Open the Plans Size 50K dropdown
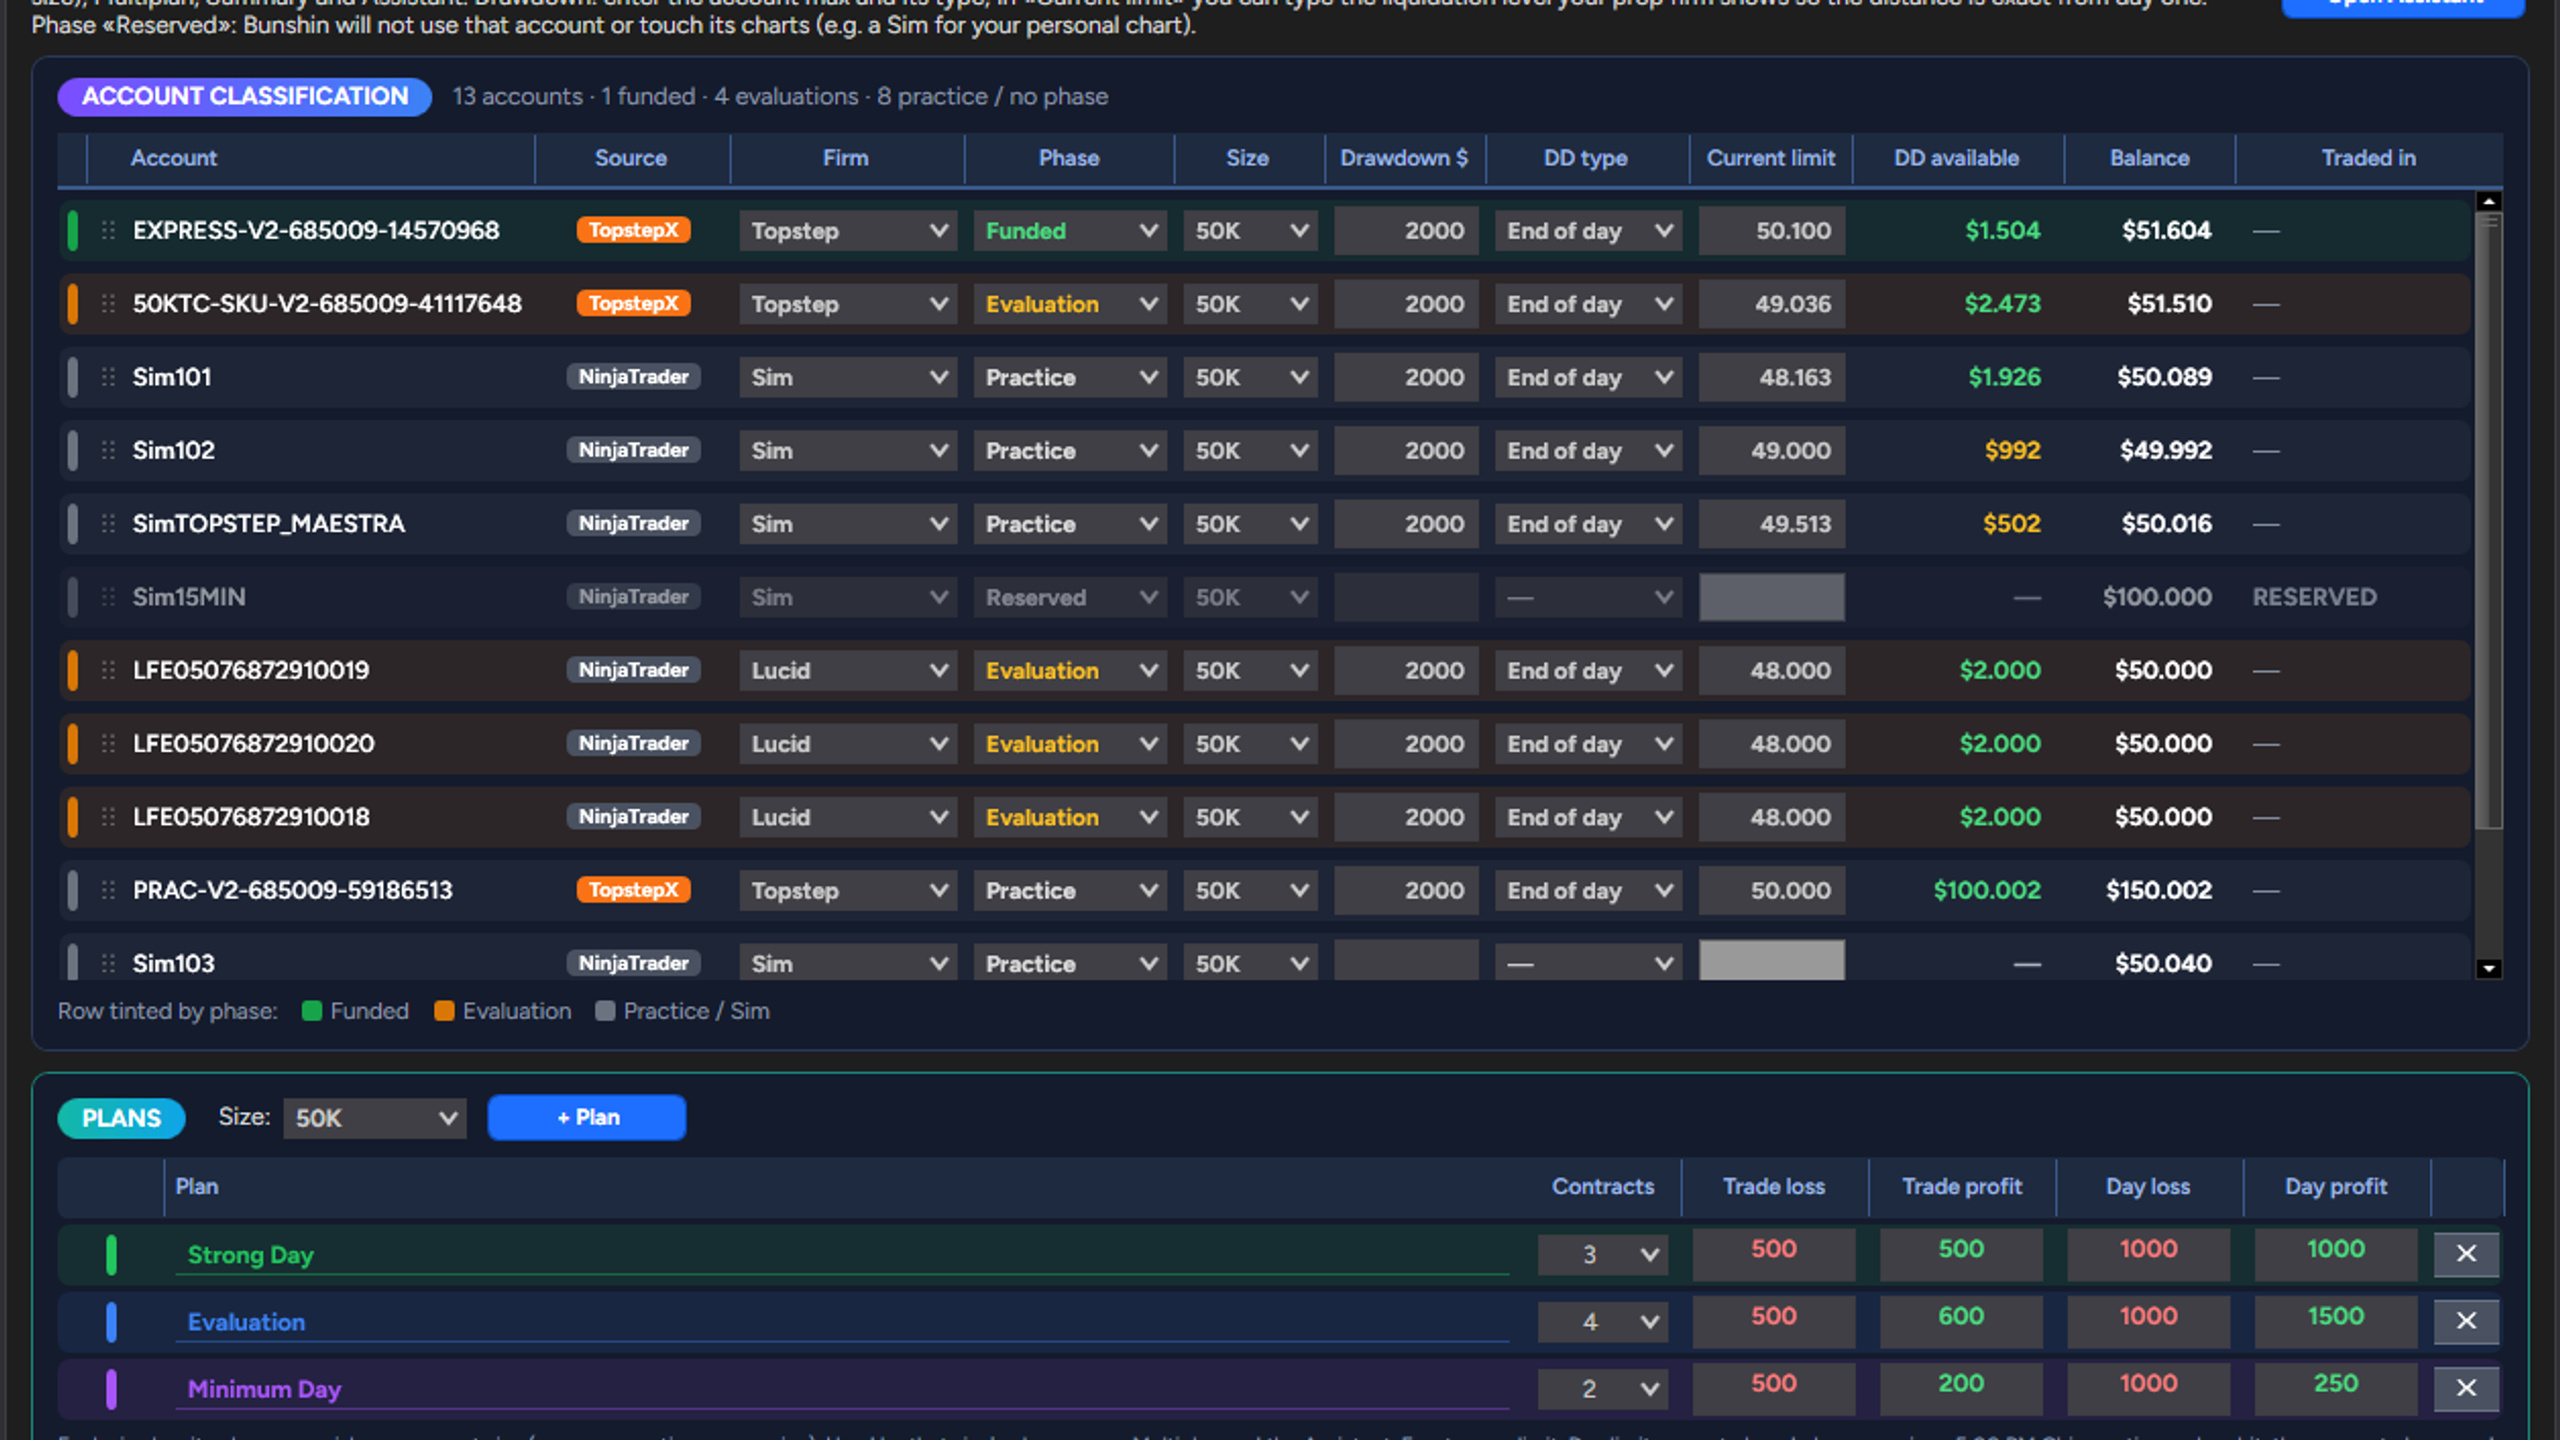 (x=375, y=1118)
